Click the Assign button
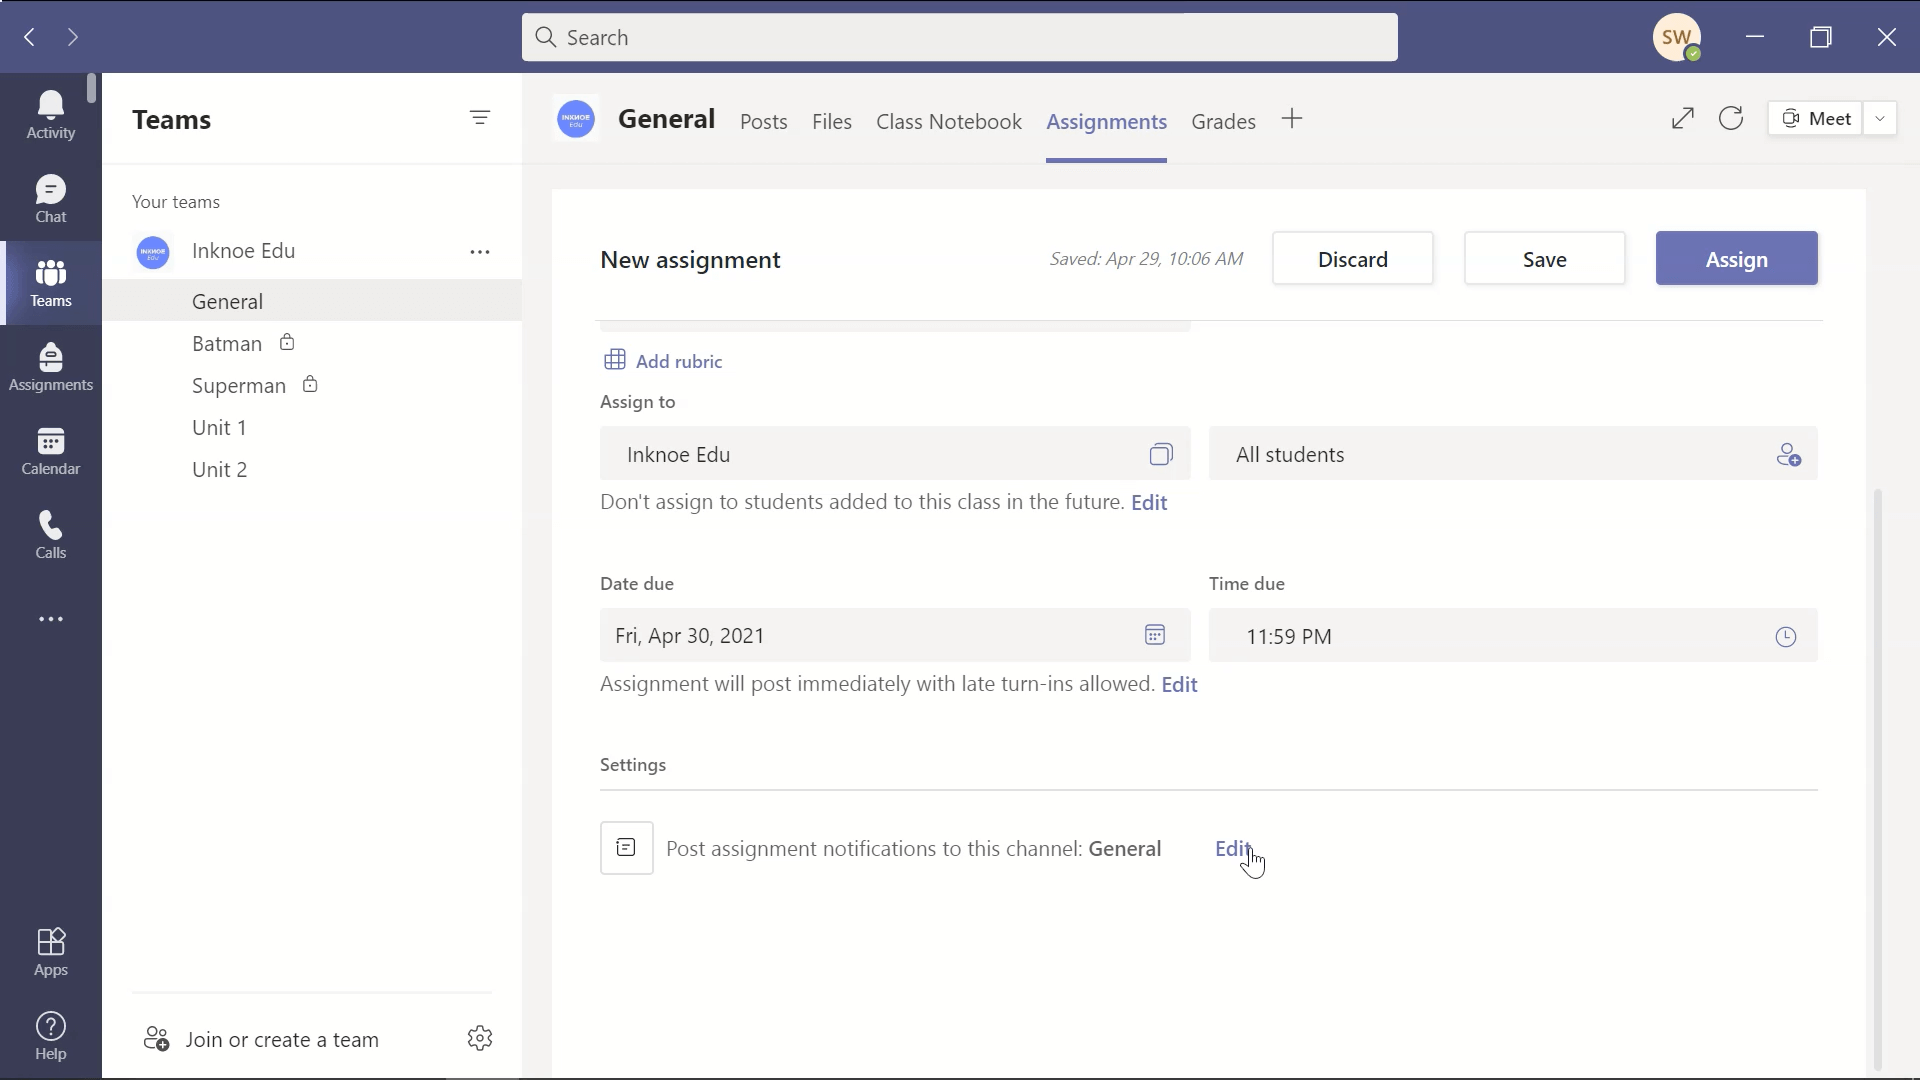This screenshot has height=1080, width=1920. [x=1737, y=258]
